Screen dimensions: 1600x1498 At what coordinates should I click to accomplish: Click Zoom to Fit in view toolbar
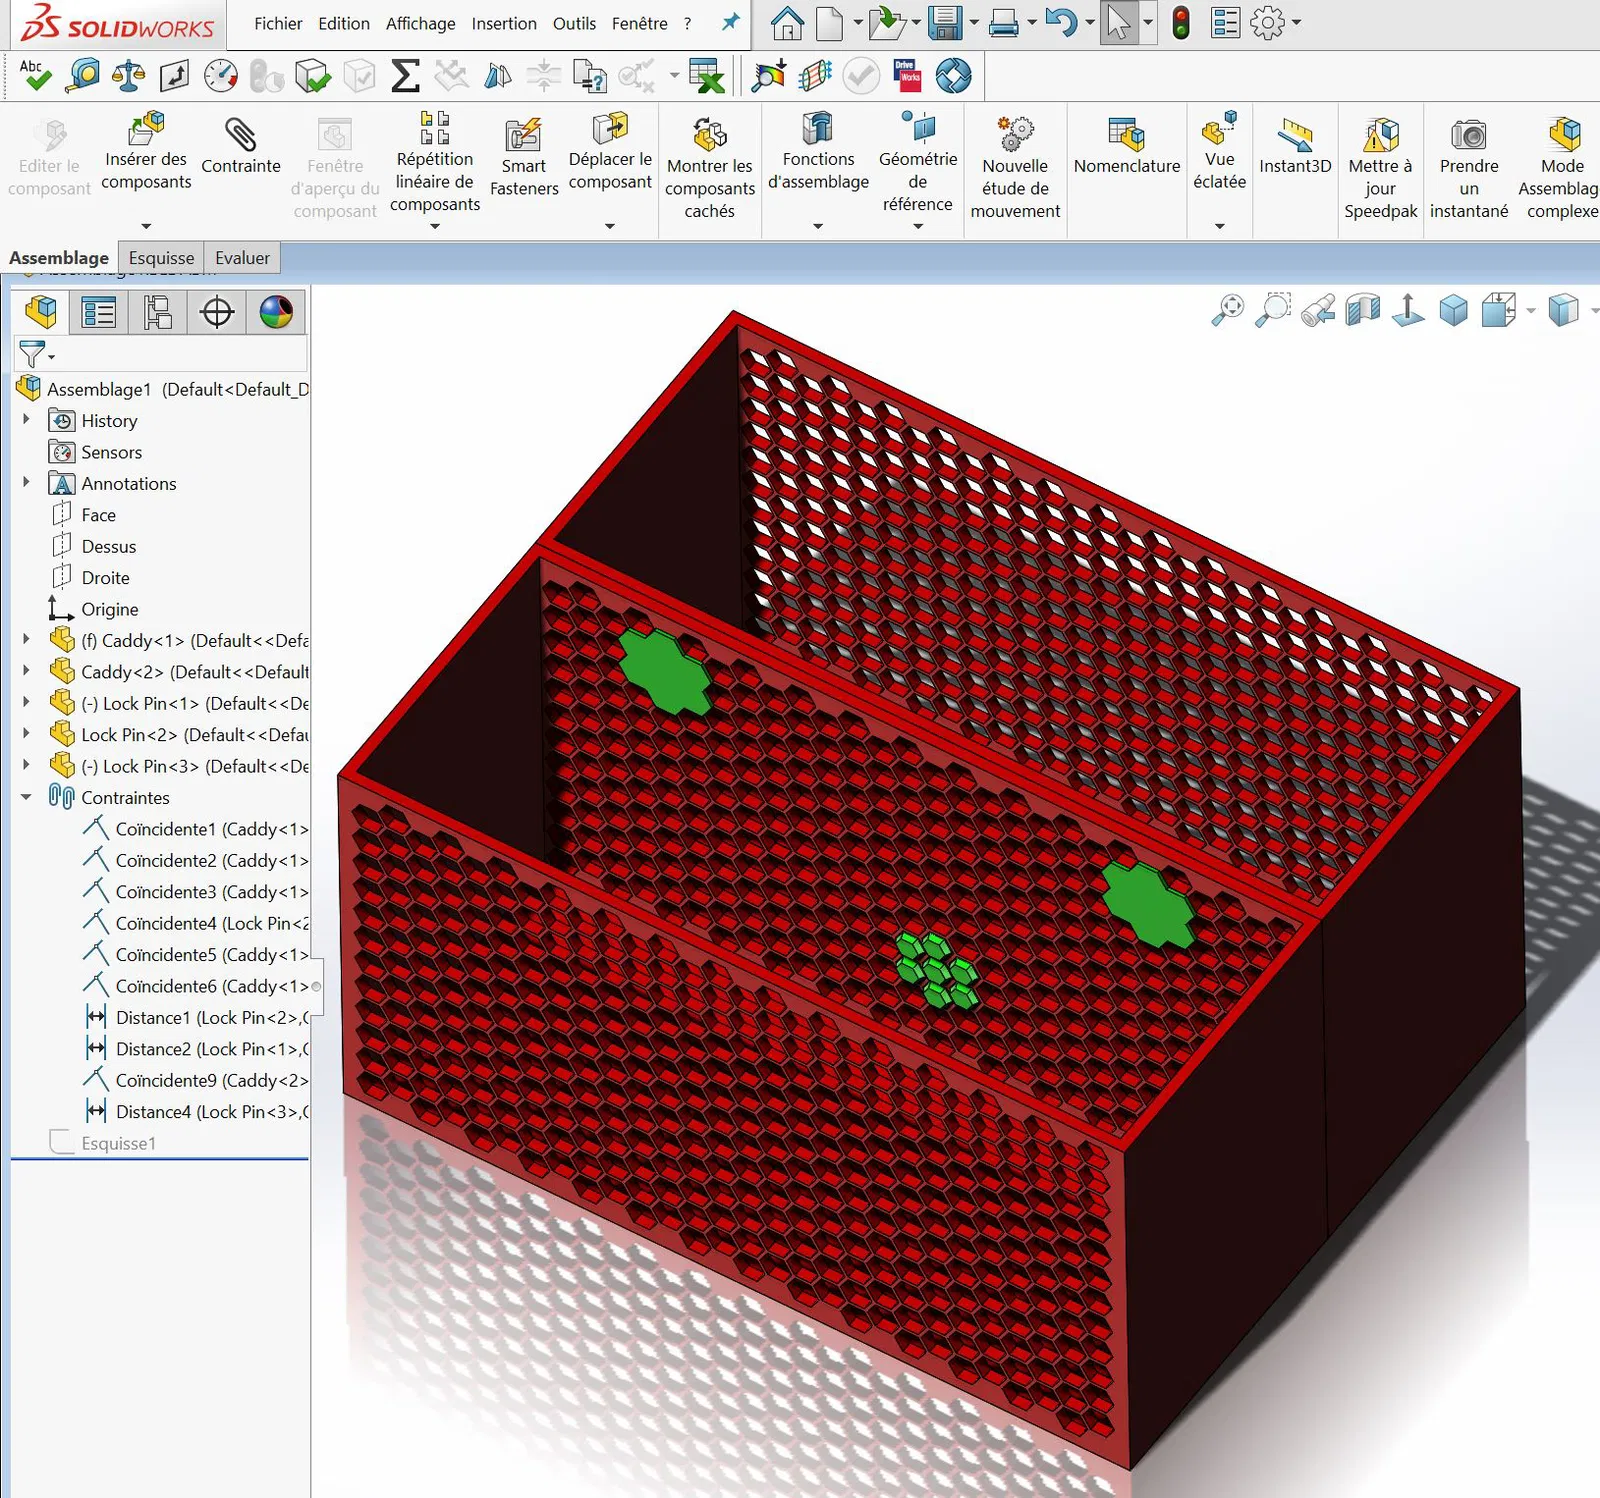click(1228, 310)
